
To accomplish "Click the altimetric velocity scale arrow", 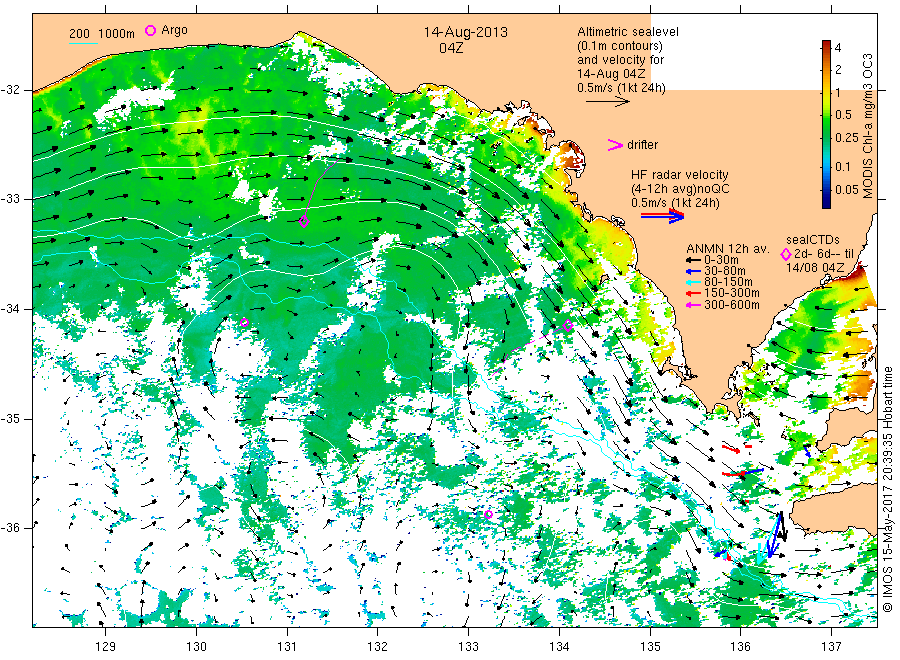I will pos(608,102).
